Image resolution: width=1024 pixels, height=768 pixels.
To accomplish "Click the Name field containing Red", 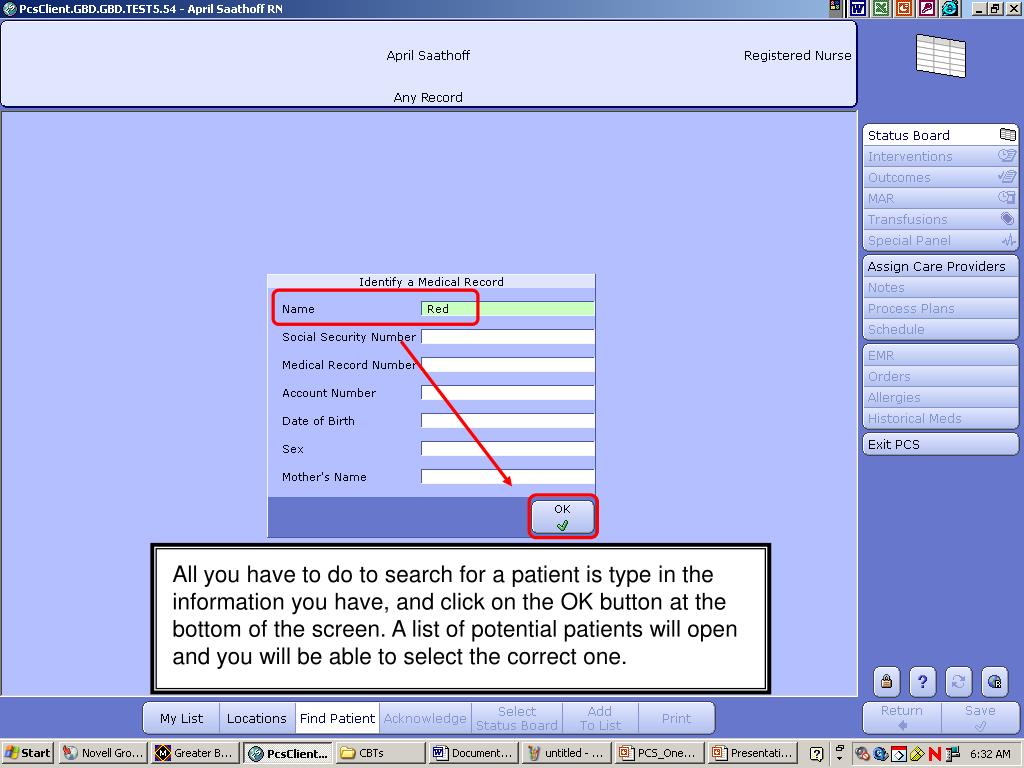I will 508,309.
